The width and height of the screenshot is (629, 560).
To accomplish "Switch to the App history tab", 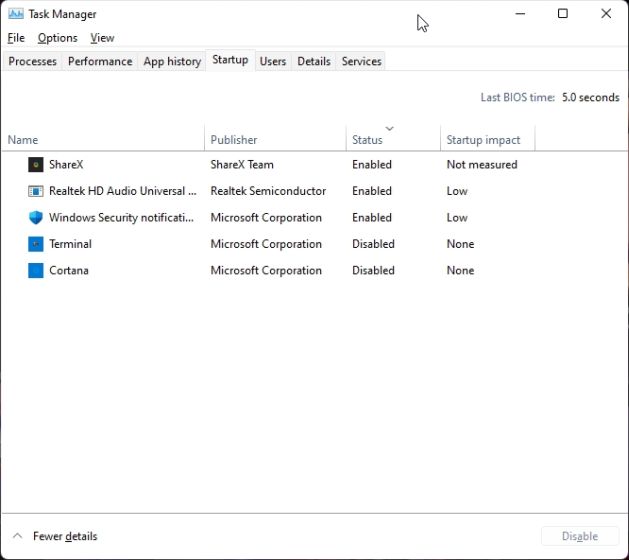I will coord(172,61).
